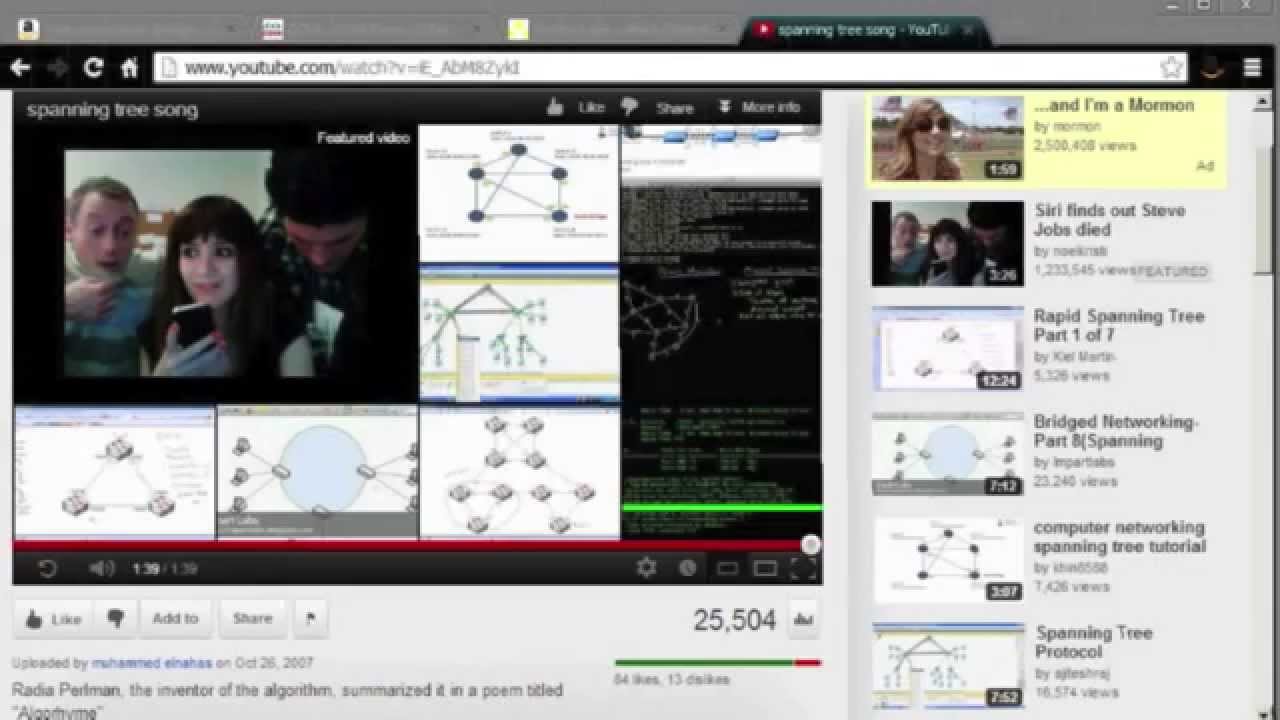The height and width of the screenshot is (720, 1280).
Task: Switch to the third browser tab
Action: (615, 30)
